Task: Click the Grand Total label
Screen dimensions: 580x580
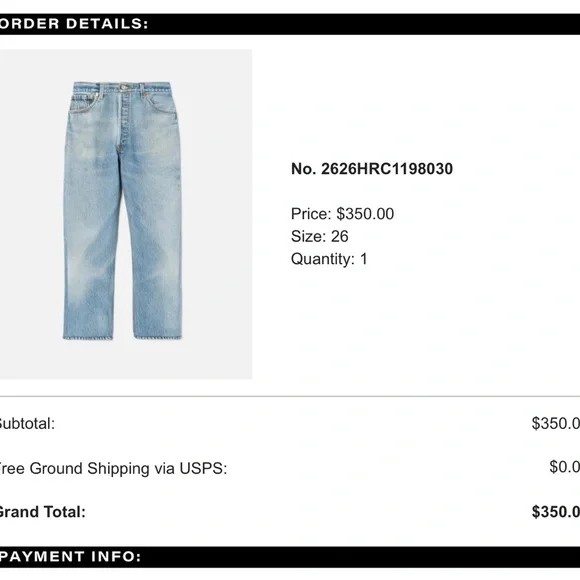Action: [42, 512]
